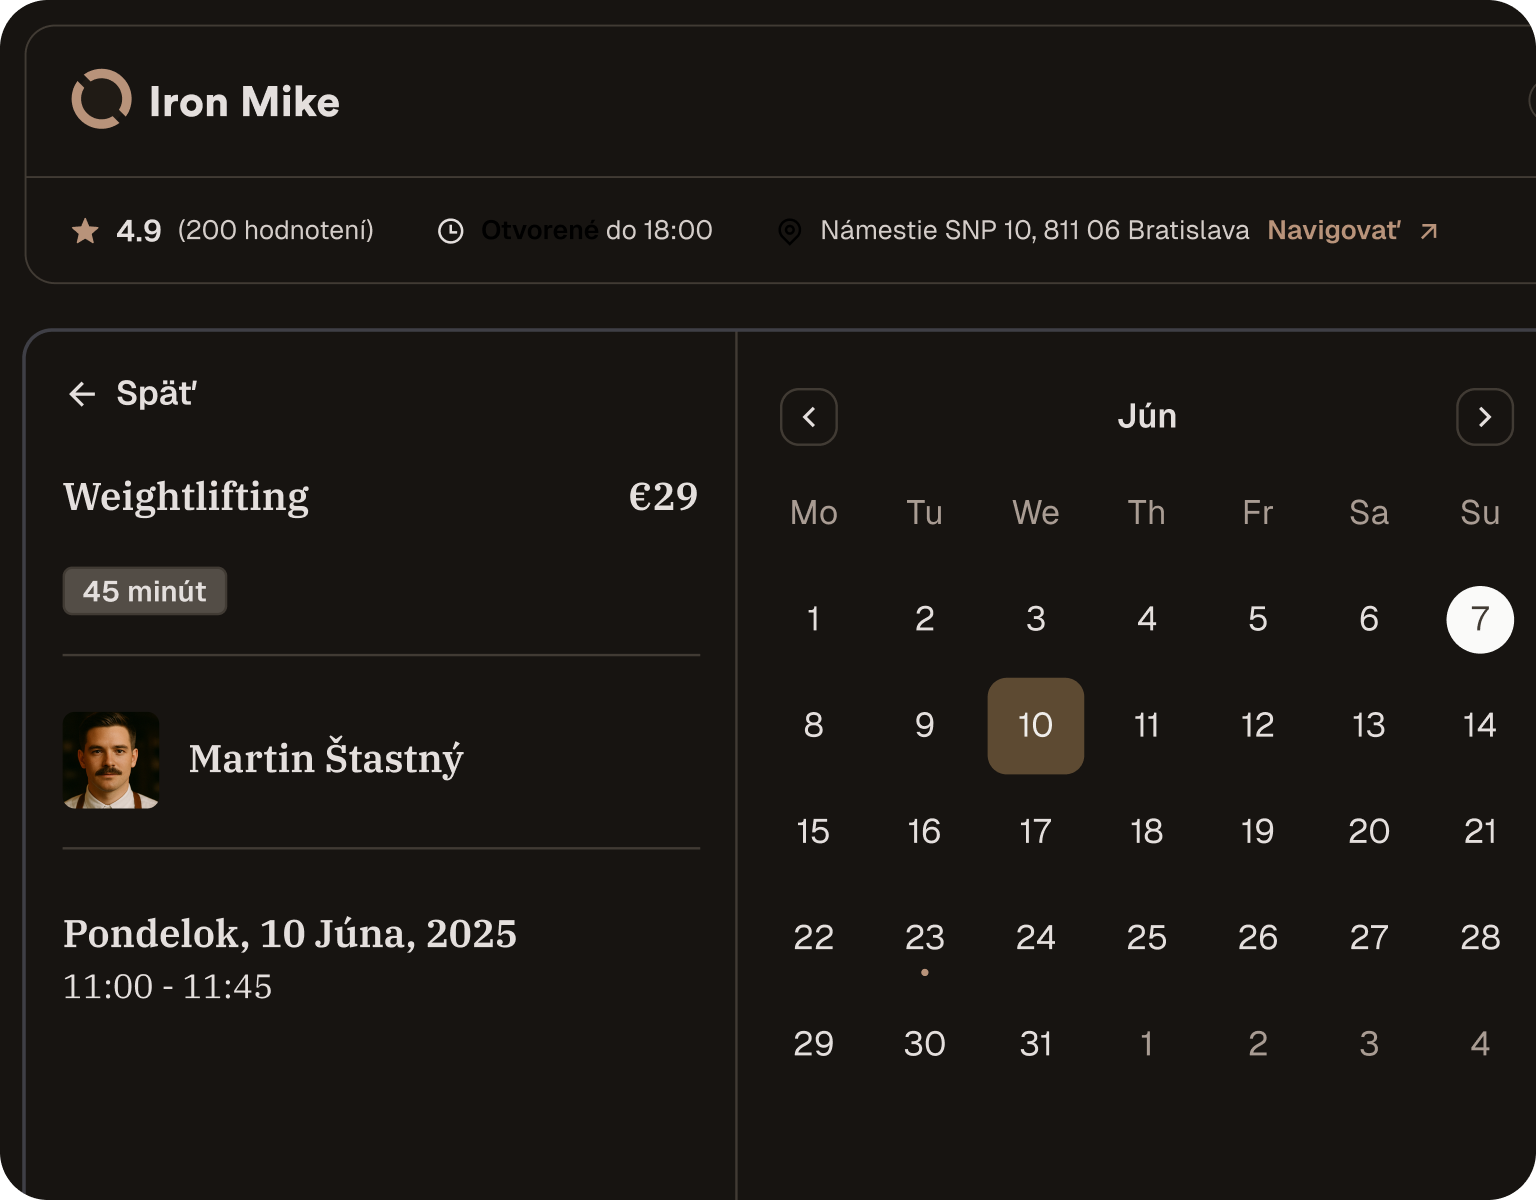Choose date 1 in first calendar row
The image size is (1536, 1200).
813,619
